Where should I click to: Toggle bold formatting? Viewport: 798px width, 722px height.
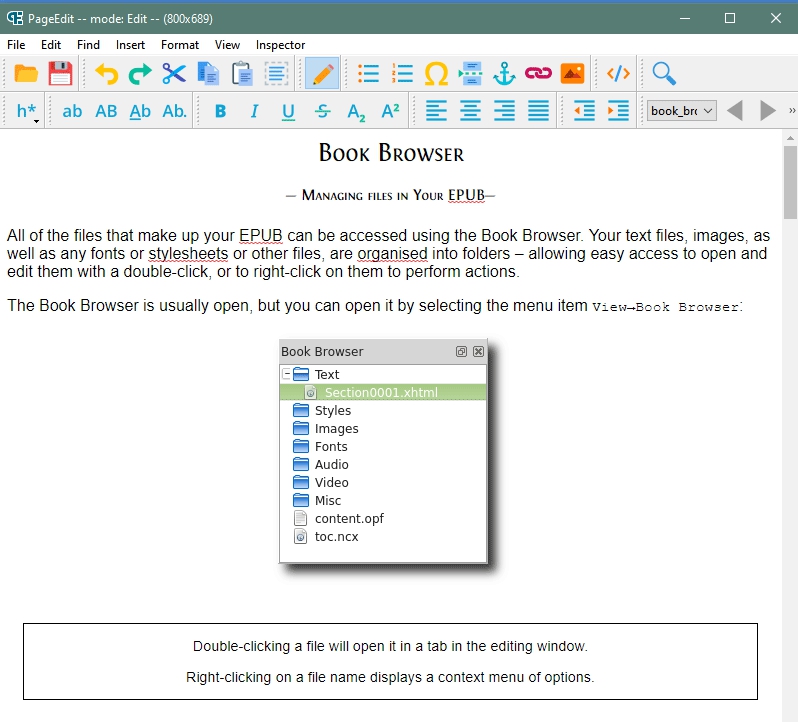pyautogui.click(x=220, y=111)
